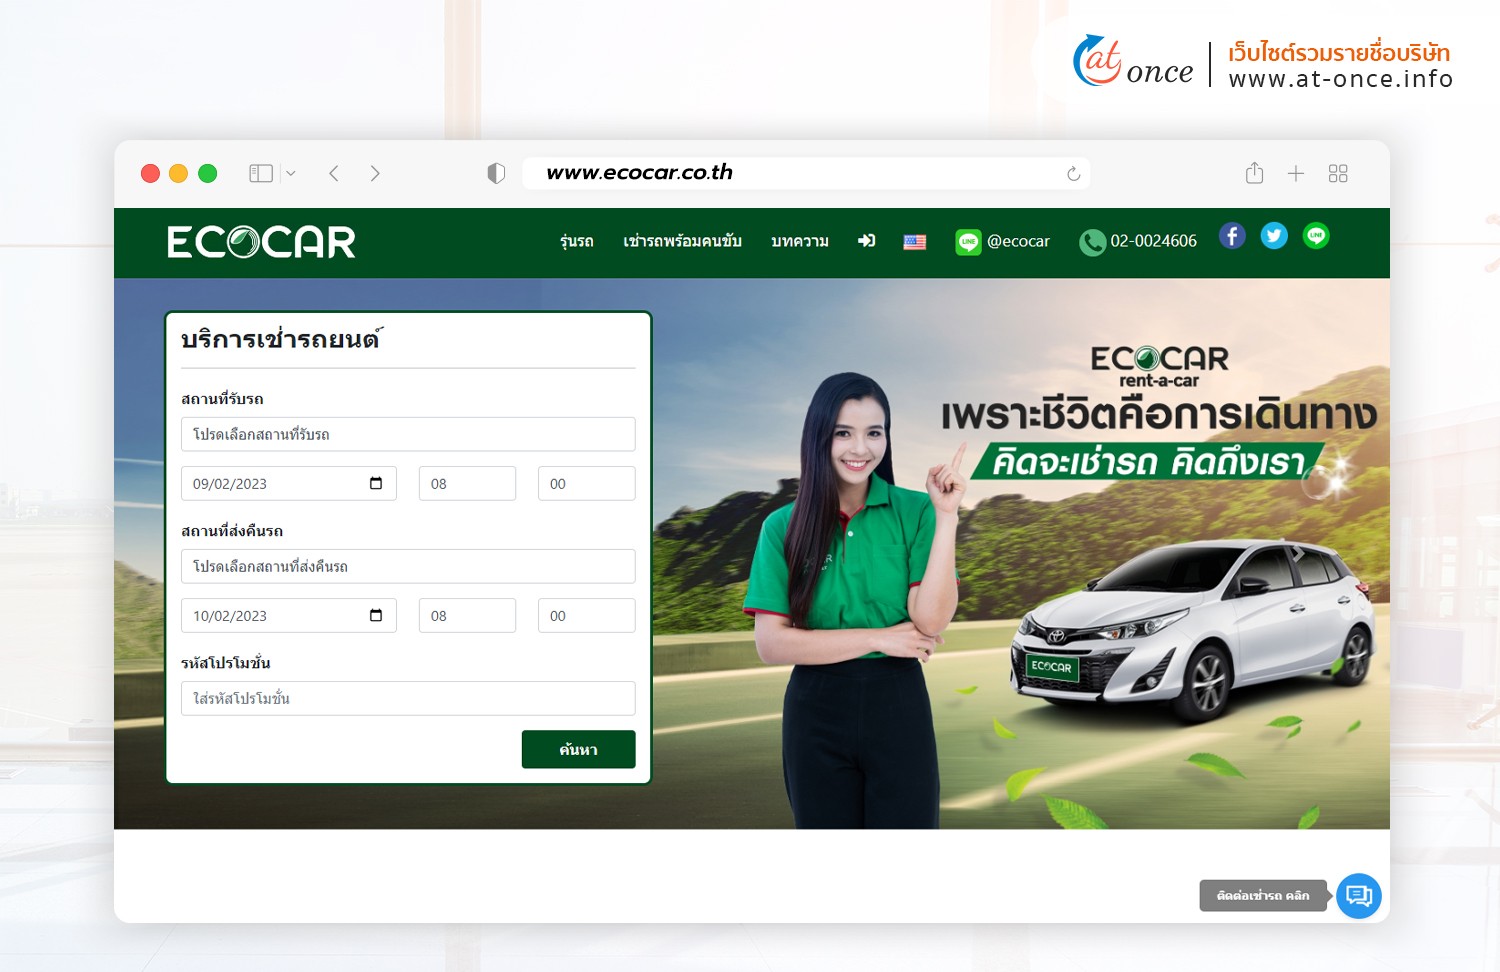This screenshot has width=1500, height=972.
Task: Click the www.ecocar.co.th address bar
Action: 806,173
